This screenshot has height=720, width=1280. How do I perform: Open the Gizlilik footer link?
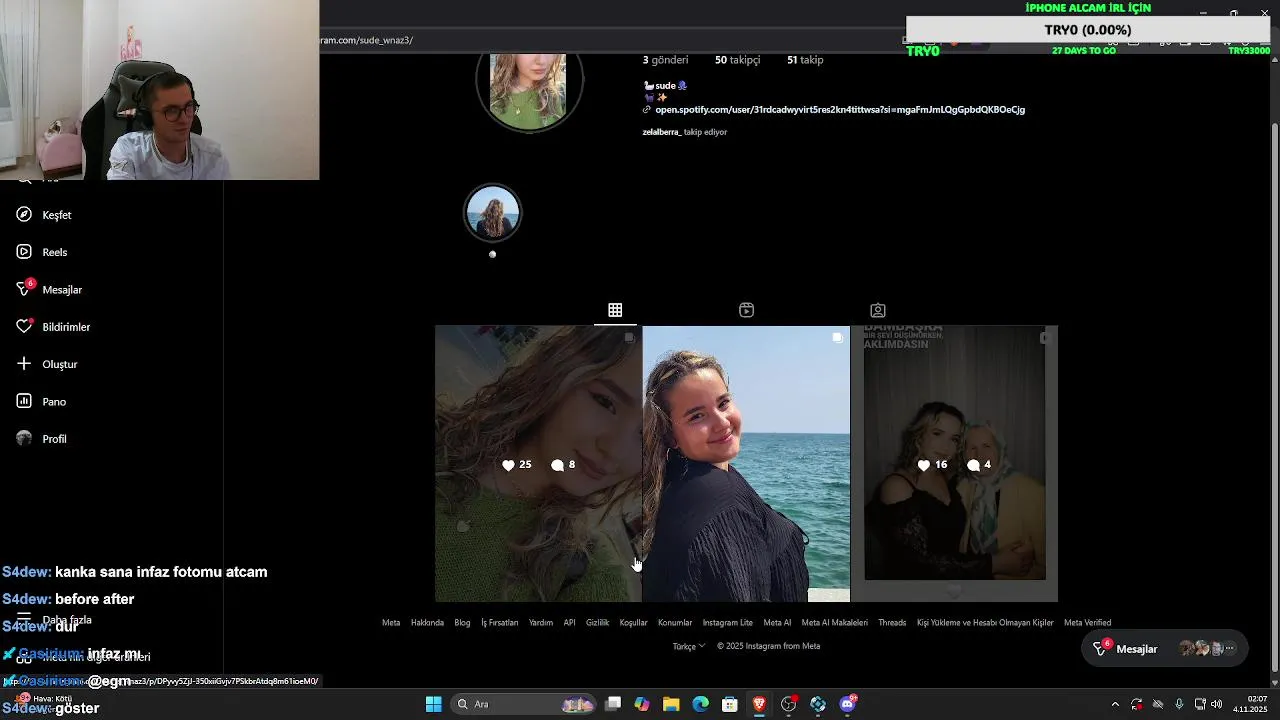[597, 623]
